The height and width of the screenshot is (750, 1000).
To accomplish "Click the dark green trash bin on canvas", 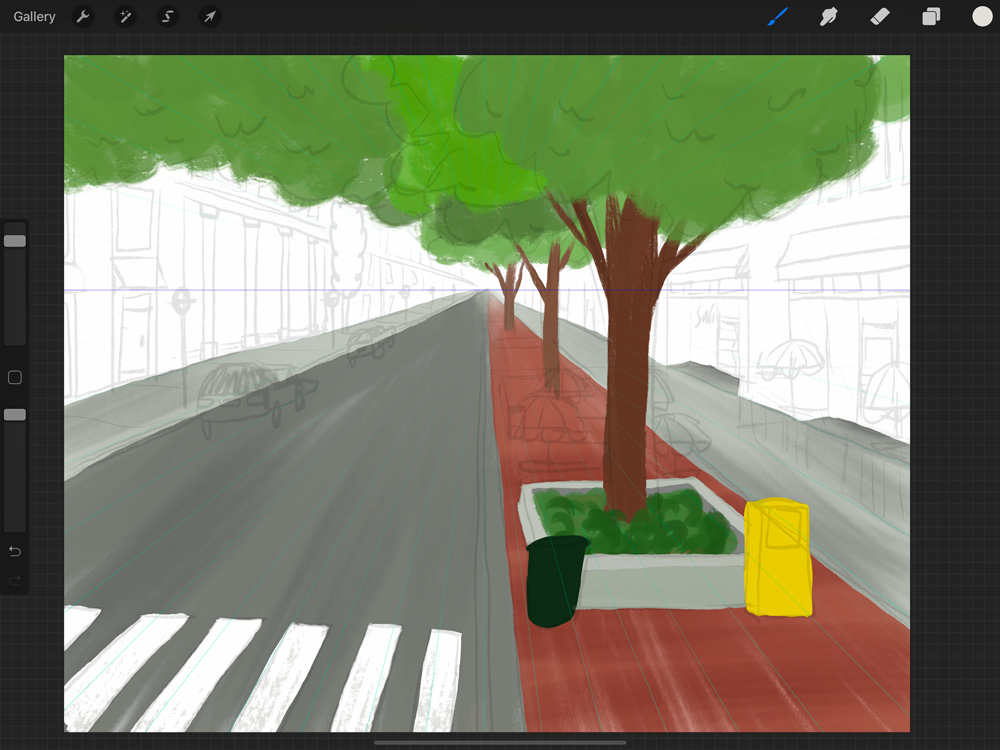I will [x=554, y=582].
